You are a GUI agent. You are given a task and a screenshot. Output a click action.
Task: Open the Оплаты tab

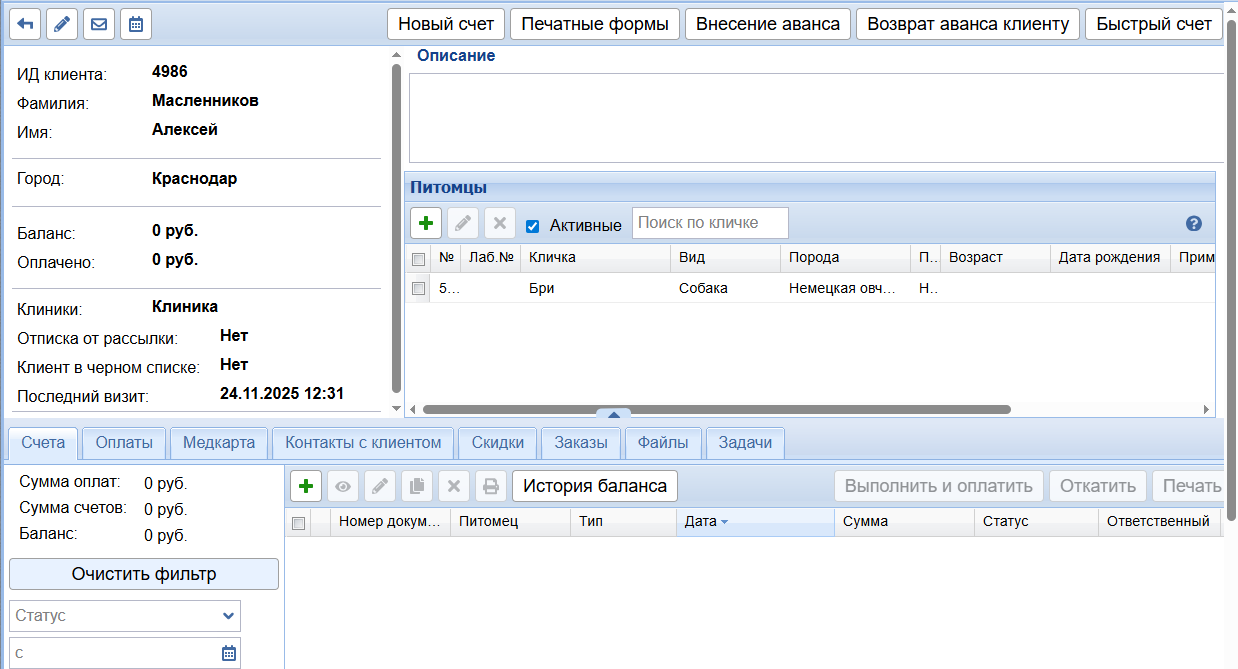(x=124, y=442)
